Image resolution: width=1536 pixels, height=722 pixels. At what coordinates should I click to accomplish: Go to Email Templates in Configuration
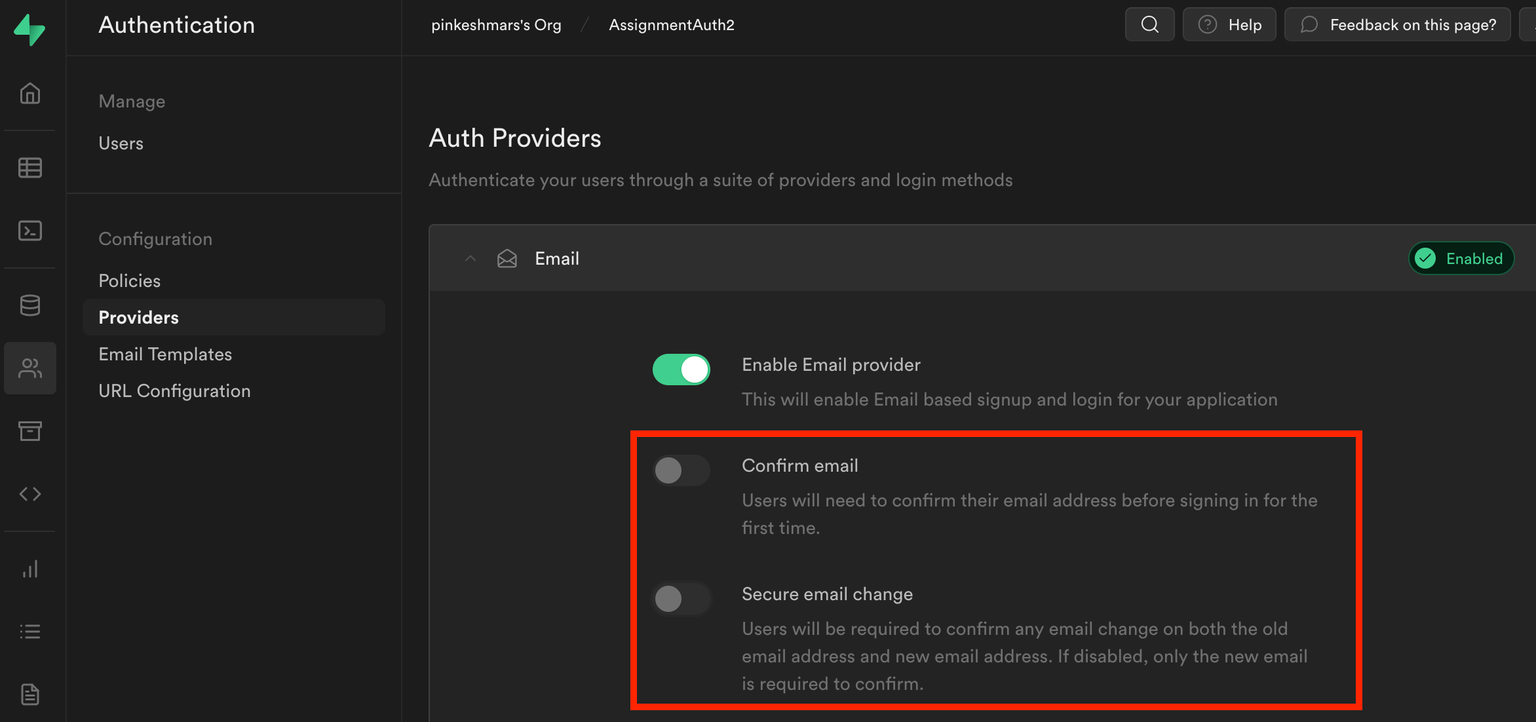coord(165,354)
